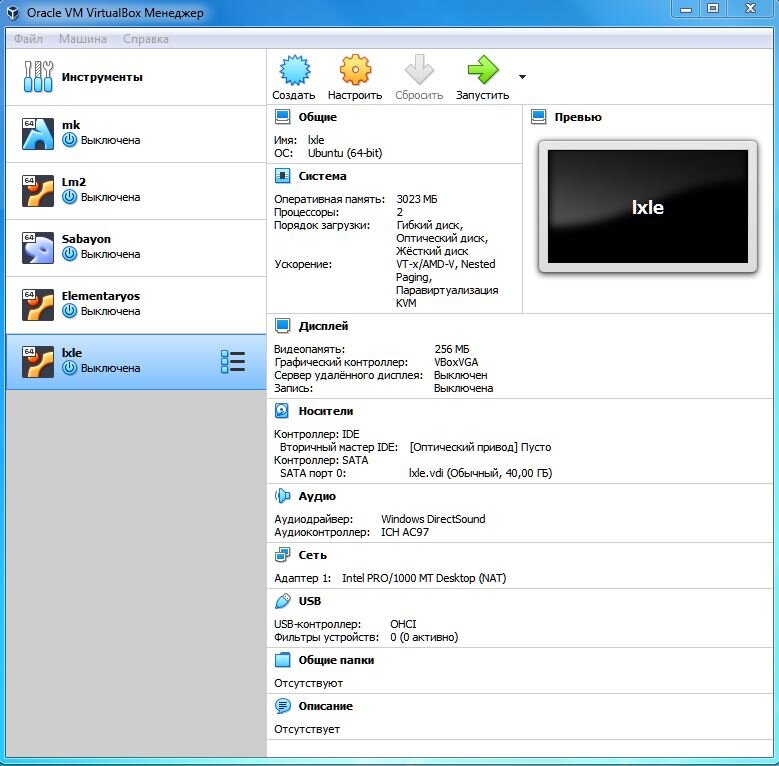The height and width of the screenshot is (766, 779).
Task: Expand the Запустить dropdown arrow
Action: click(x=522, y=77)
